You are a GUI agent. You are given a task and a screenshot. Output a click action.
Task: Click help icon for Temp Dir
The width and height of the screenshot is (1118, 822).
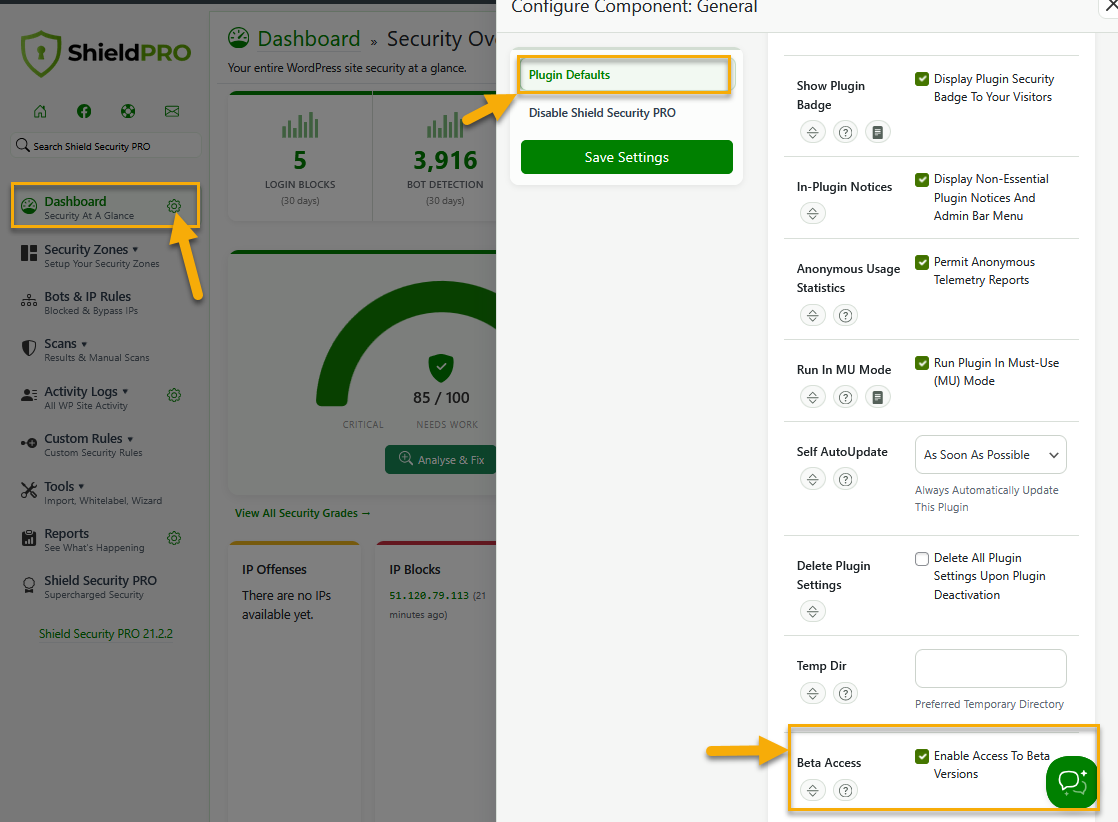845,693
